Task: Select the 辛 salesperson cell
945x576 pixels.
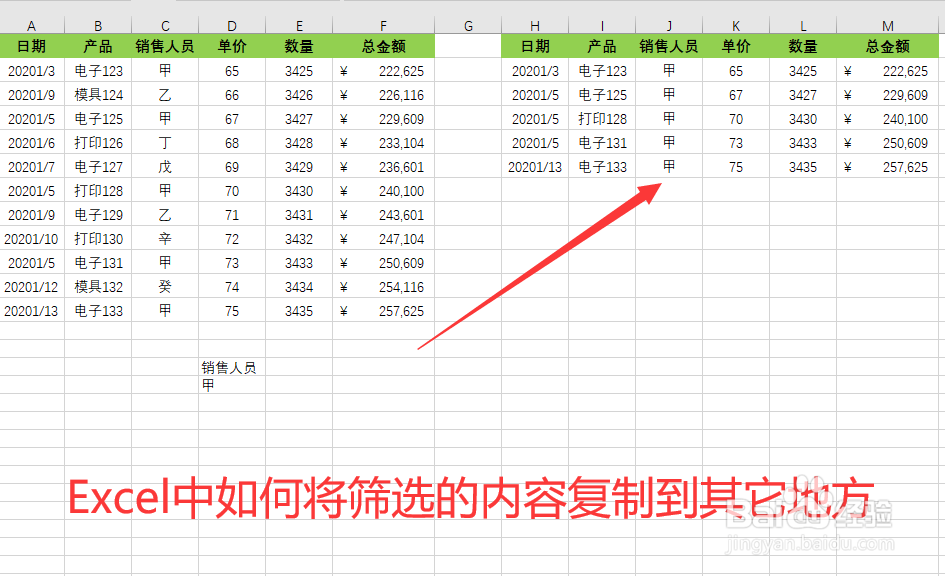Action: (x=164, y=239)
